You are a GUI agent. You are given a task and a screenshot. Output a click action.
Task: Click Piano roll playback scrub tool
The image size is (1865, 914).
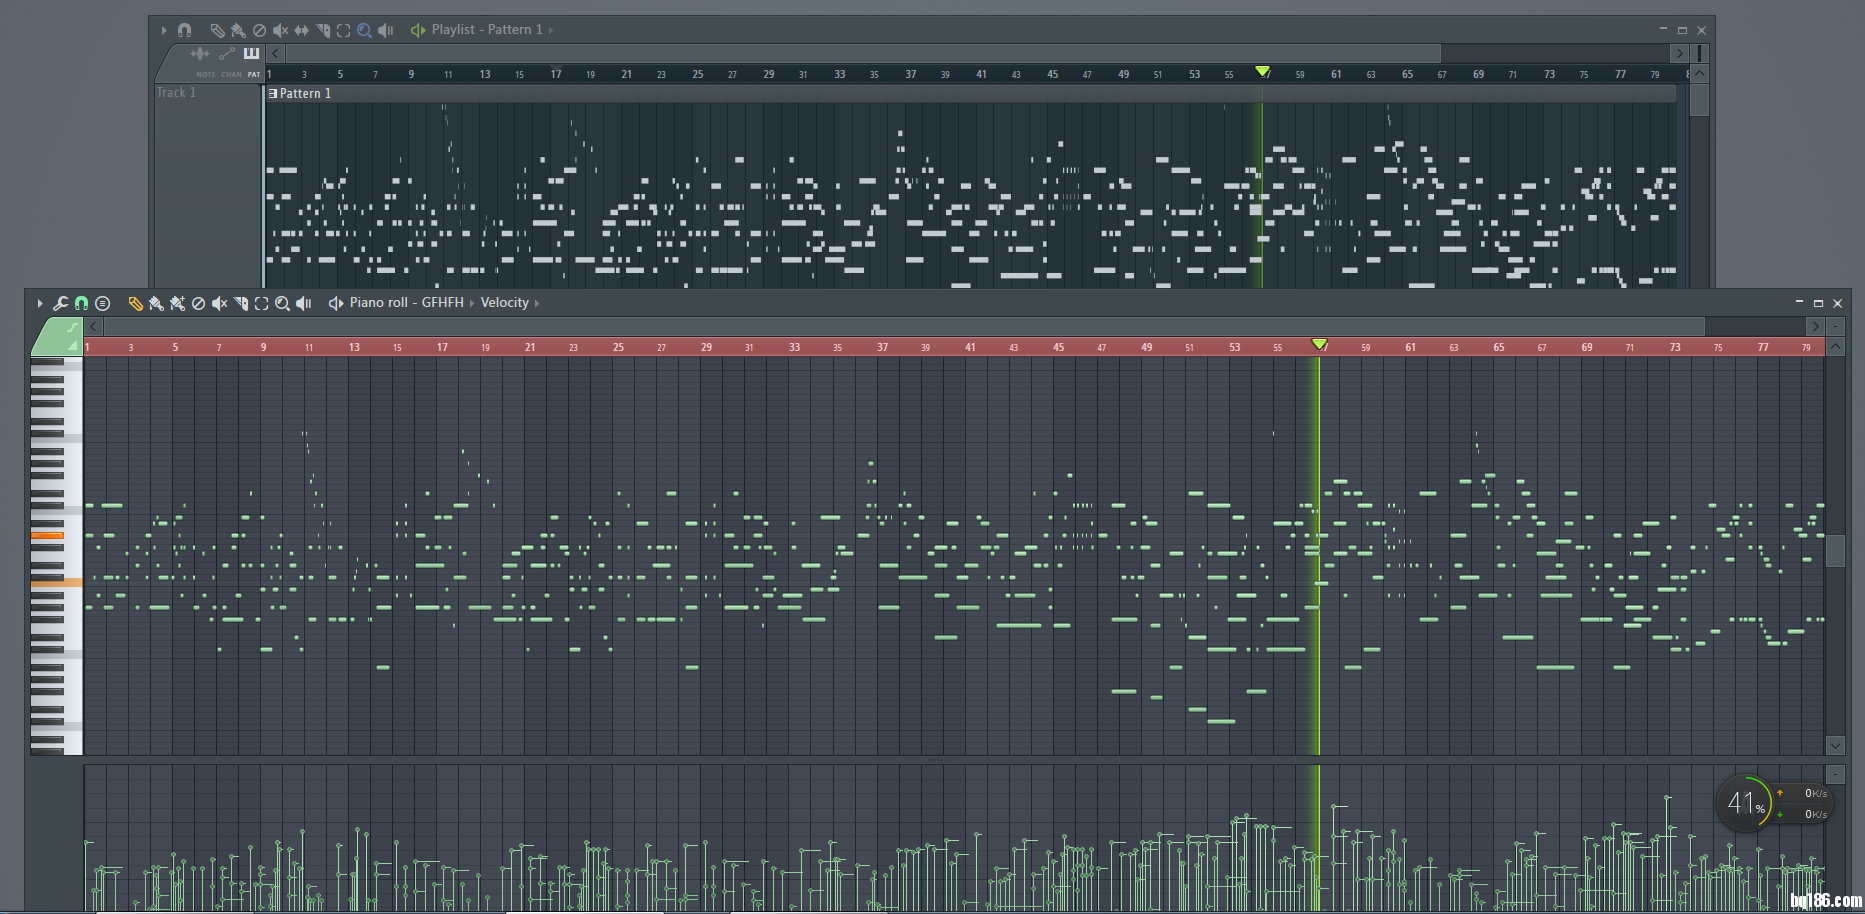[303, 303]
